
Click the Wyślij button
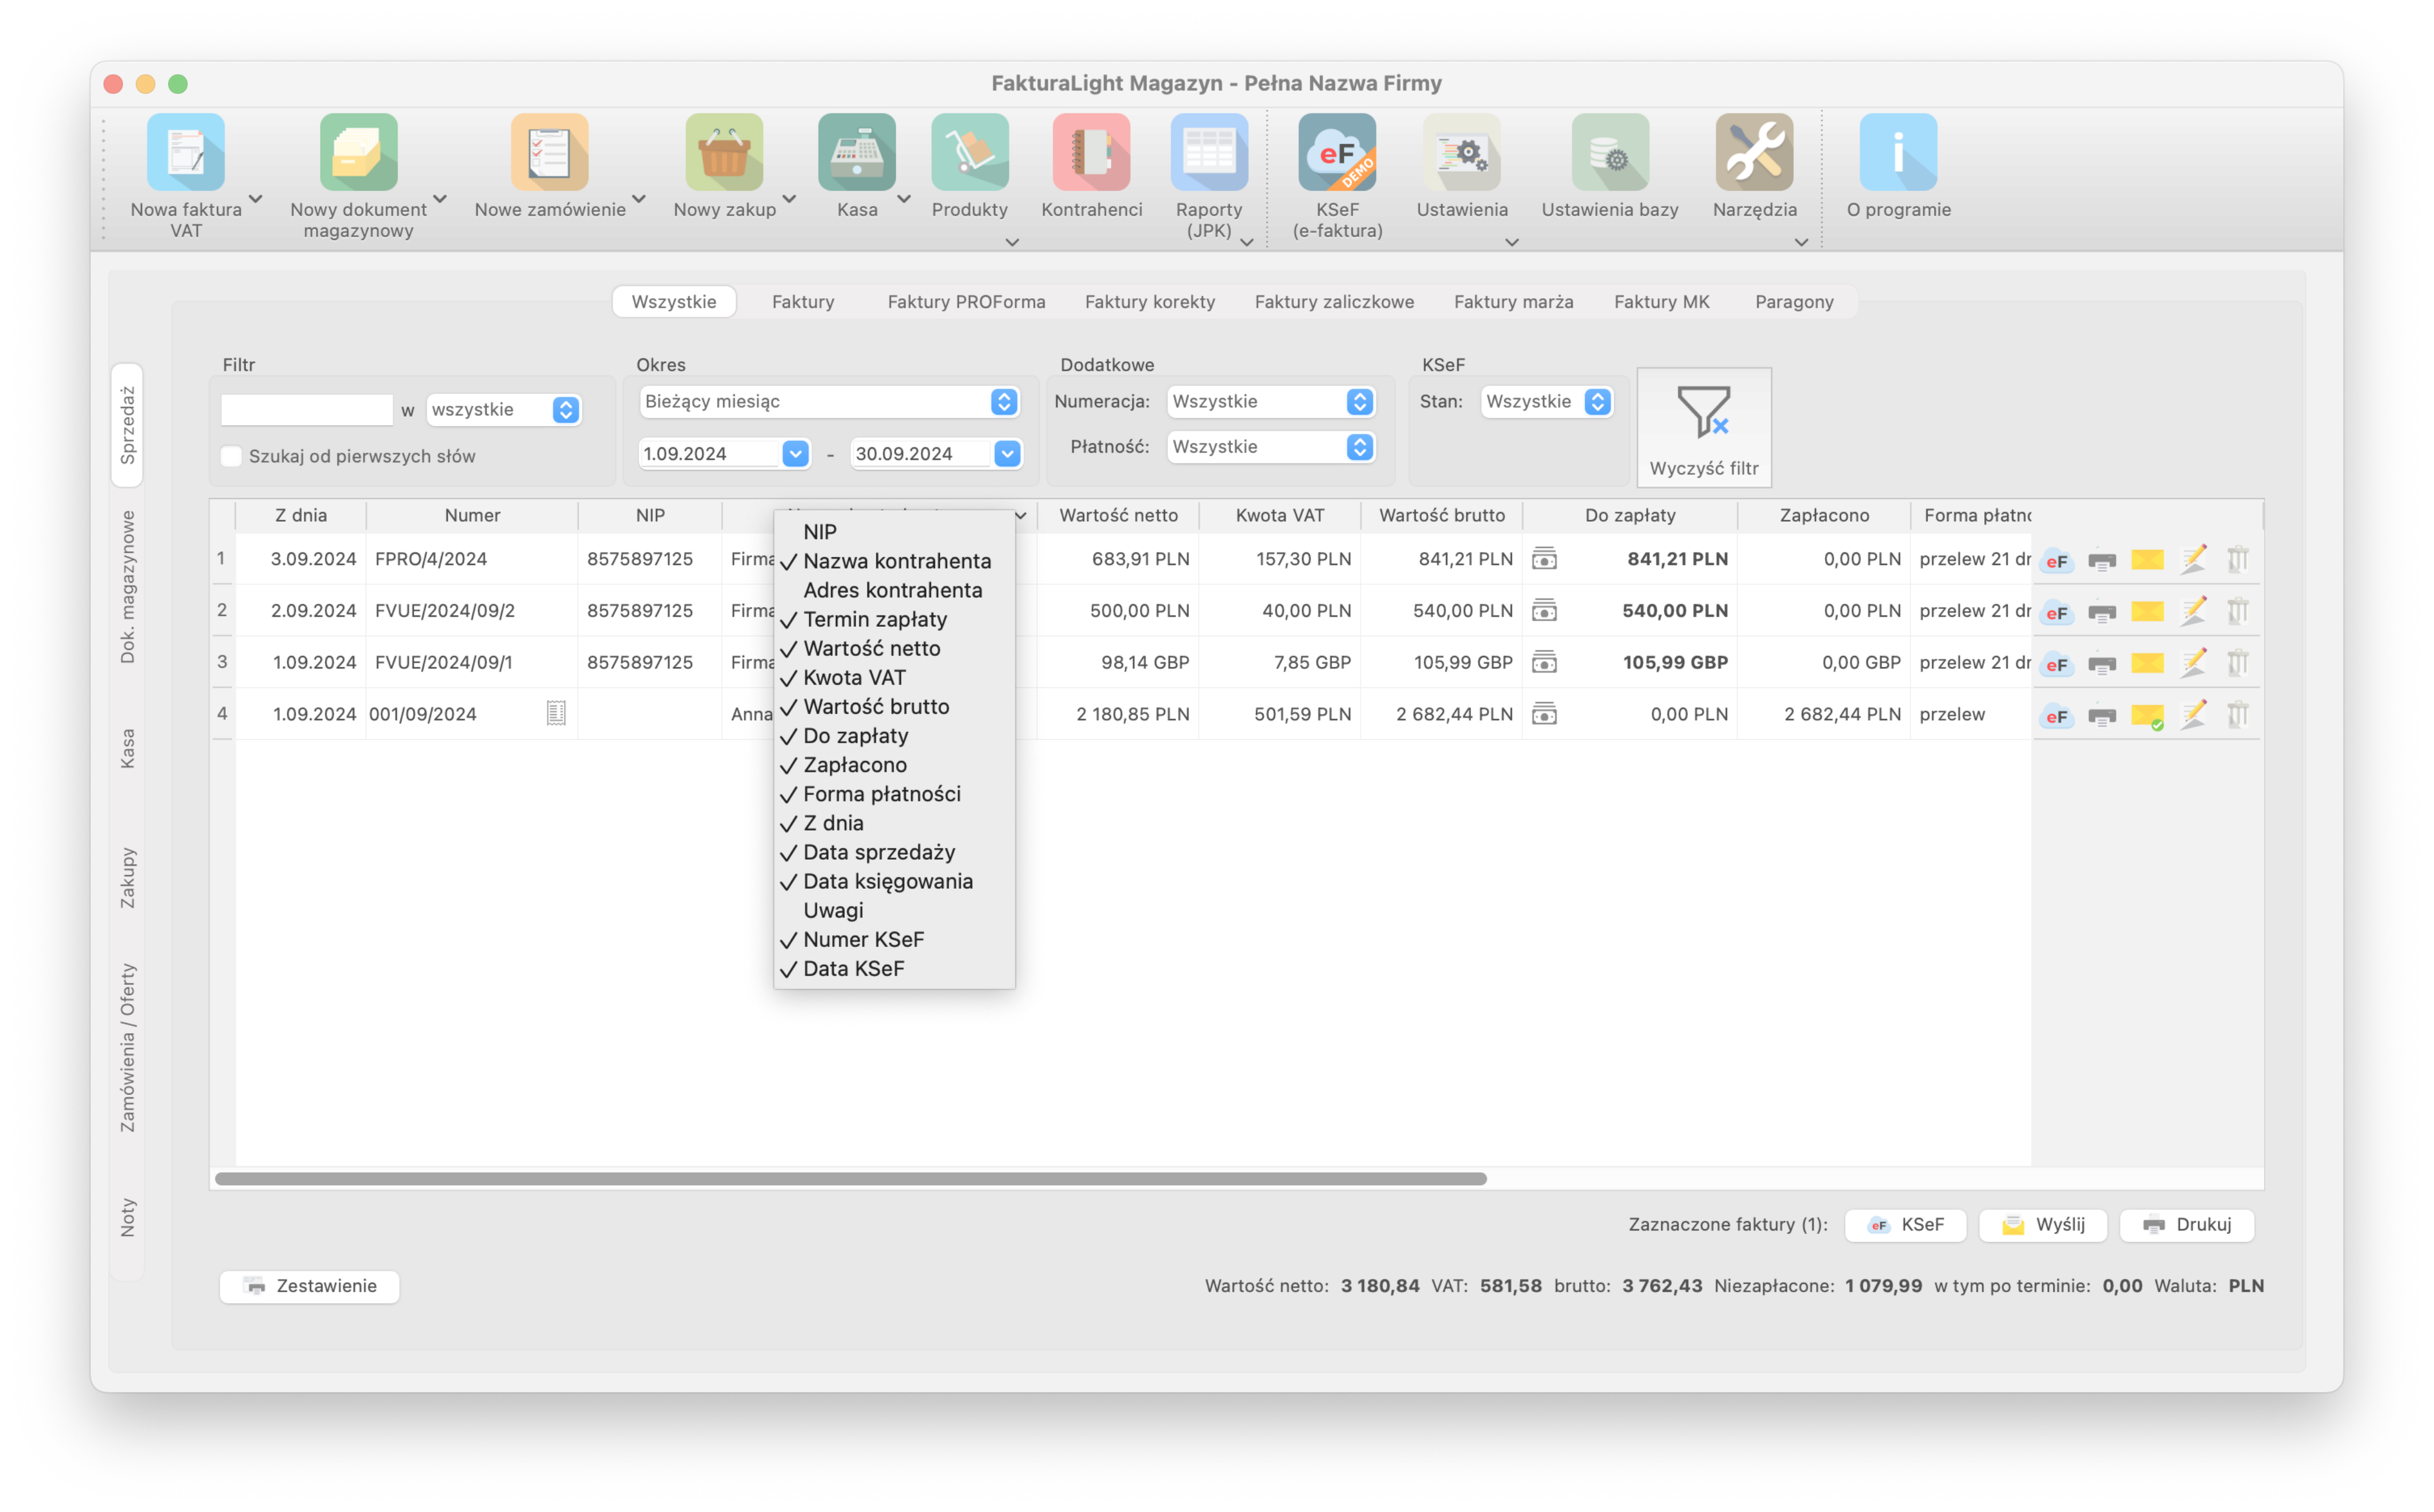(x=2042, y=1224)
